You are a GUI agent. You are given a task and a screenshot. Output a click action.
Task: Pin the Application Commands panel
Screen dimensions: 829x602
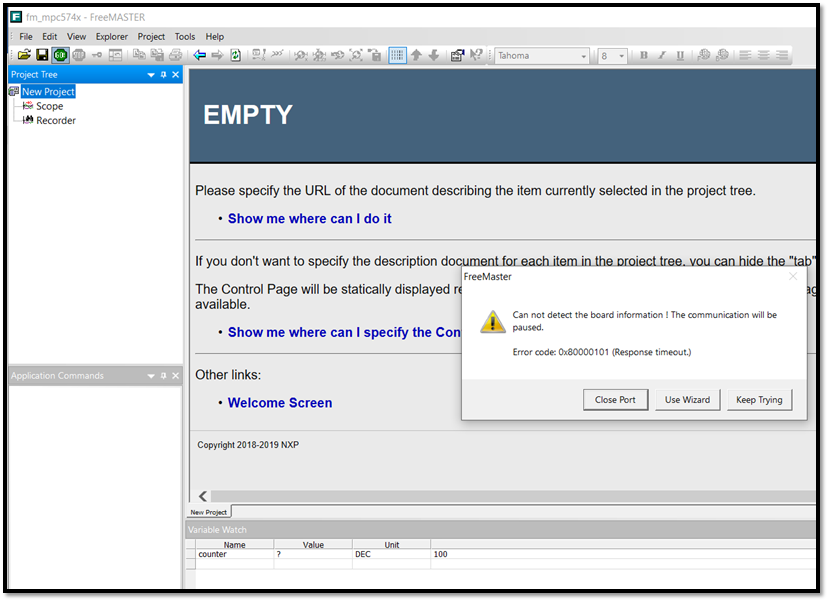pyautogui.click(x=163, y=376)
